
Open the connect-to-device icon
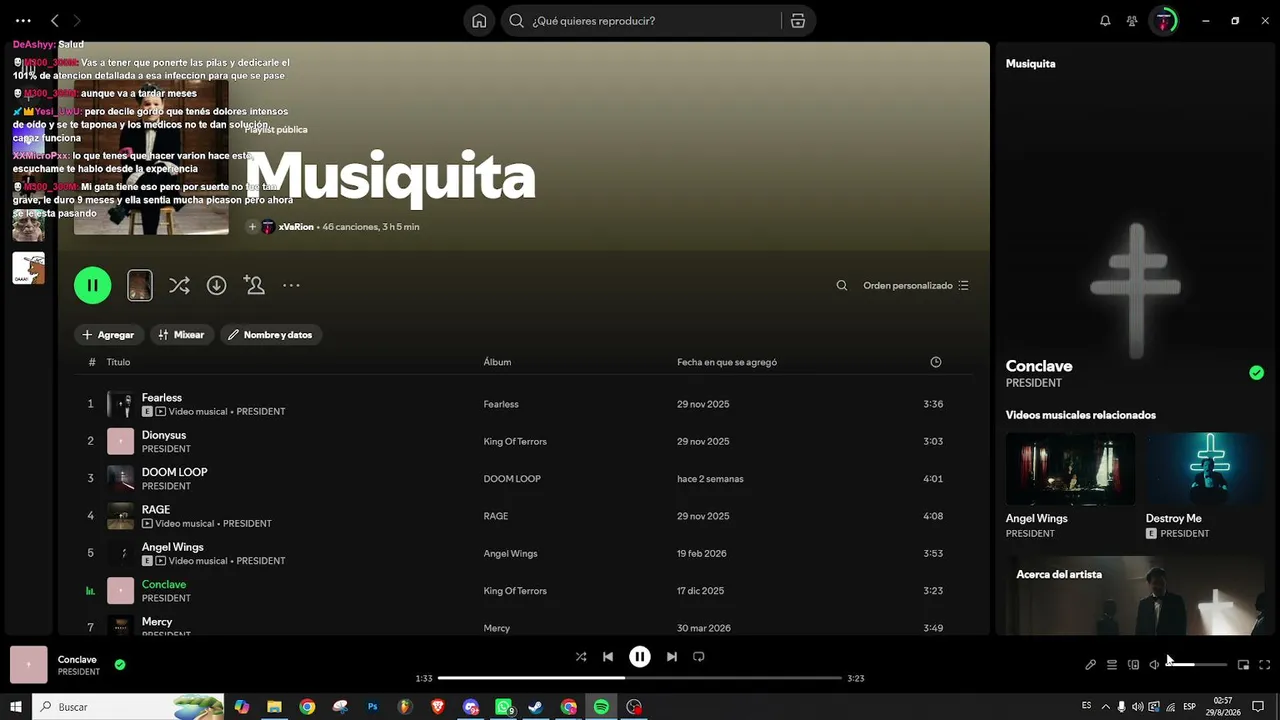1133,665
